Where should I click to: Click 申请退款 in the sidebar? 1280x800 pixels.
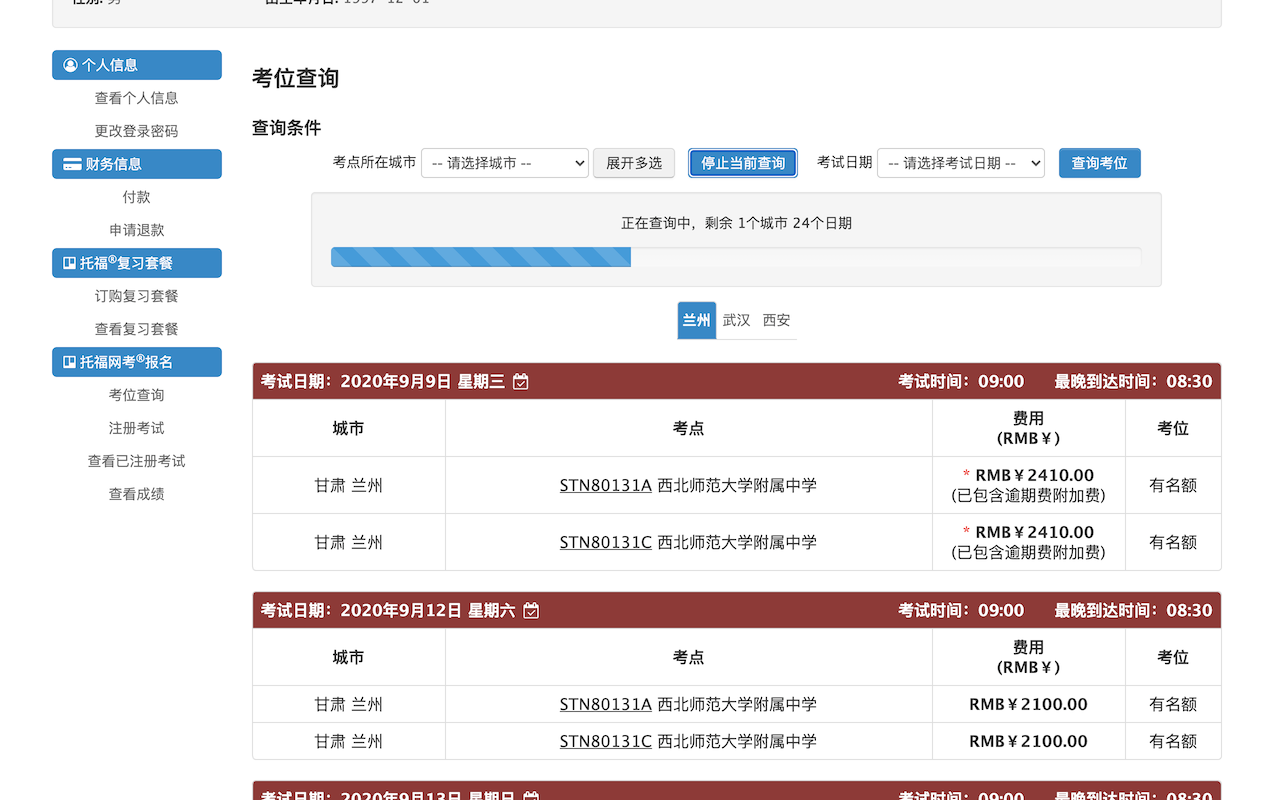tap(136, 229)
